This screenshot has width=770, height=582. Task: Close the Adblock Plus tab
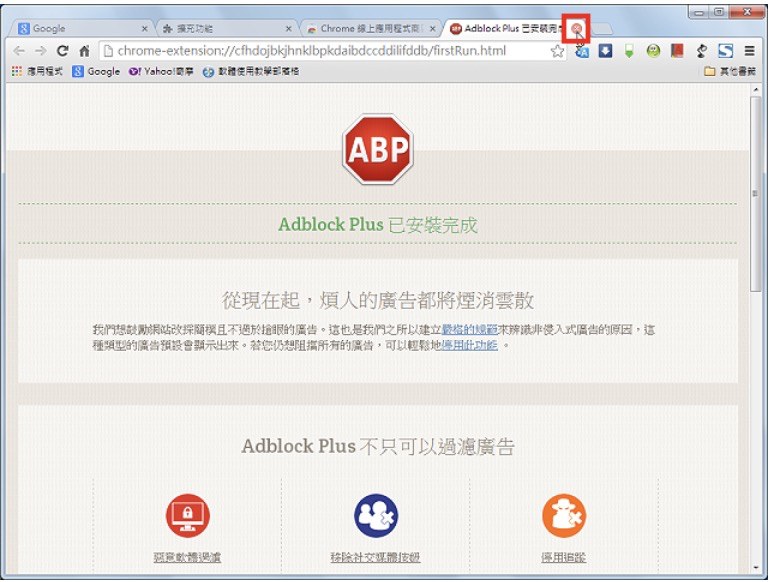coord(578,29)
